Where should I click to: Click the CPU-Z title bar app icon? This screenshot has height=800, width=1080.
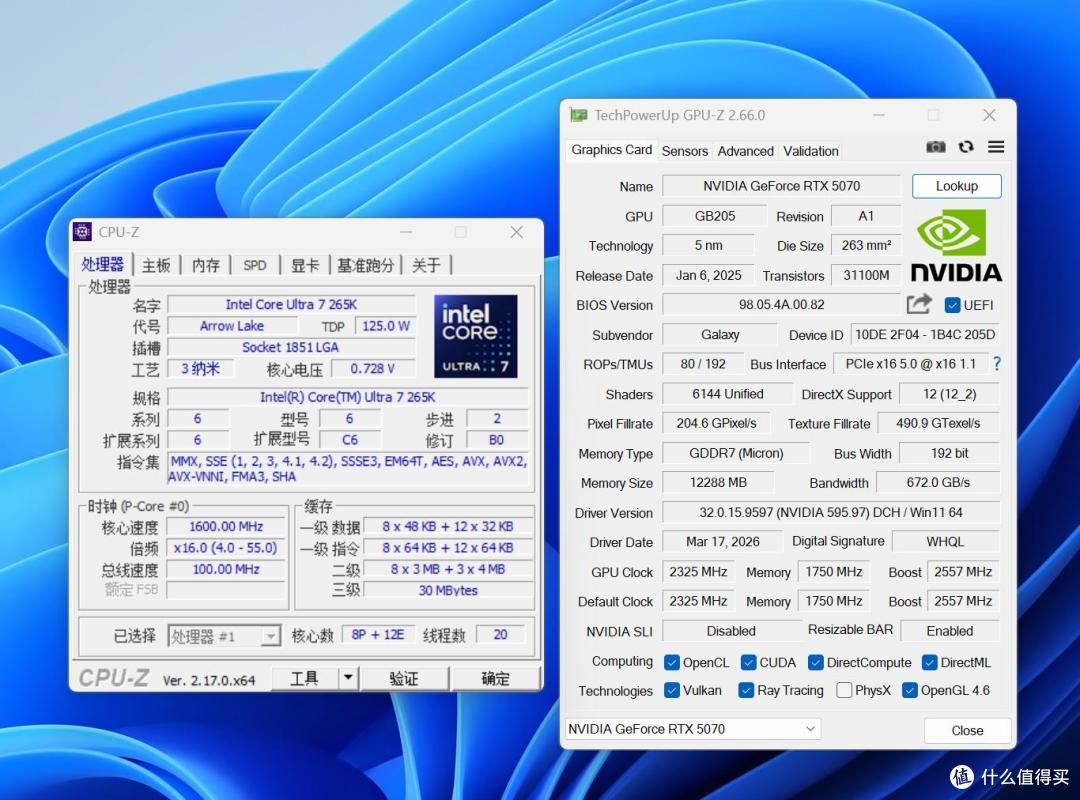pyautogui.click(x=83, y=232)
